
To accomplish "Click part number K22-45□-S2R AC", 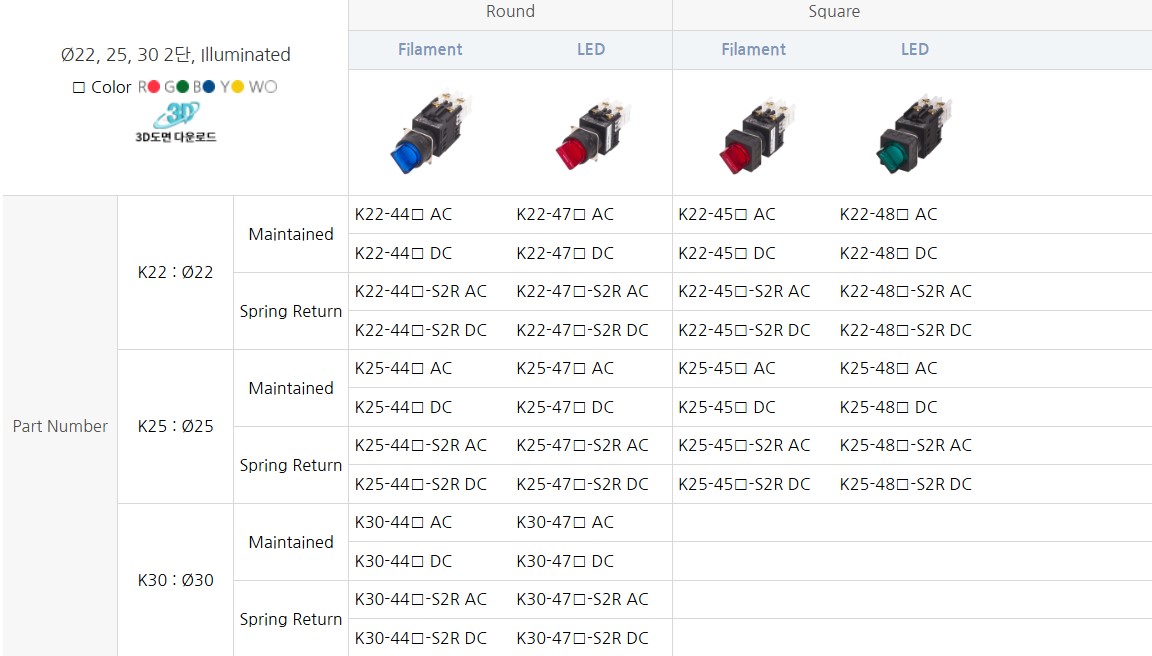I will tap(744, 291).
